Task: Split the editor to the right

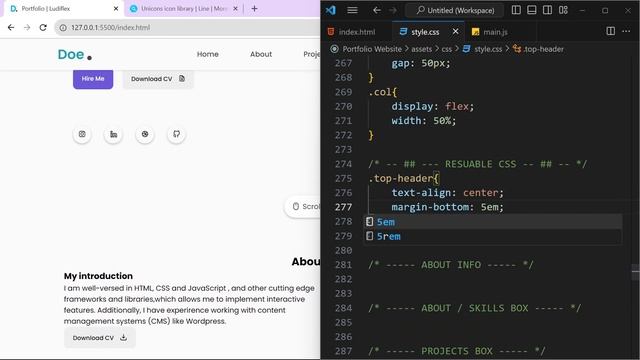Action: click(x=611, y=31)
